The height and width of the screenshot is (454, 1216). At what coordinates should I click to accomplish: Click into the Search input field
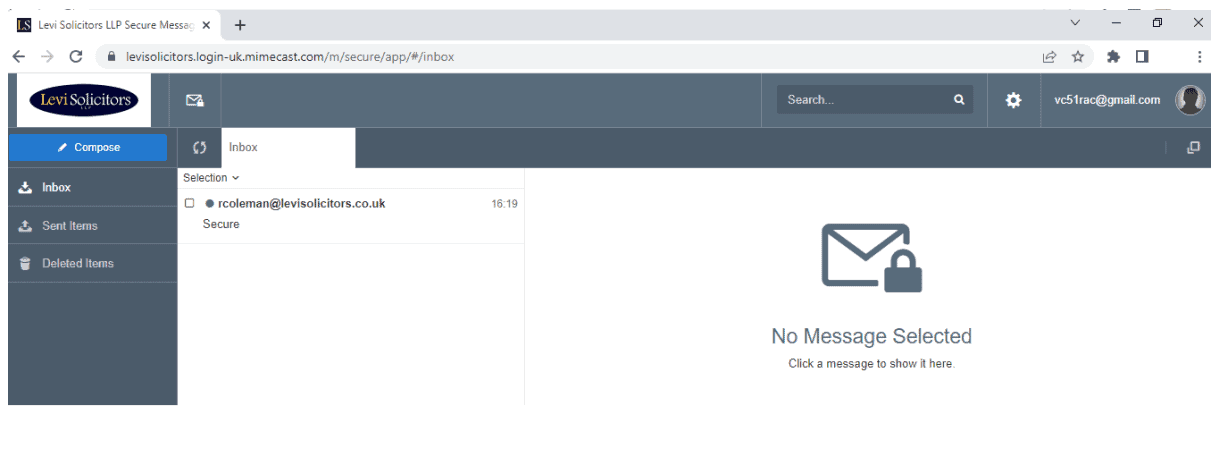tap(863, 100)
